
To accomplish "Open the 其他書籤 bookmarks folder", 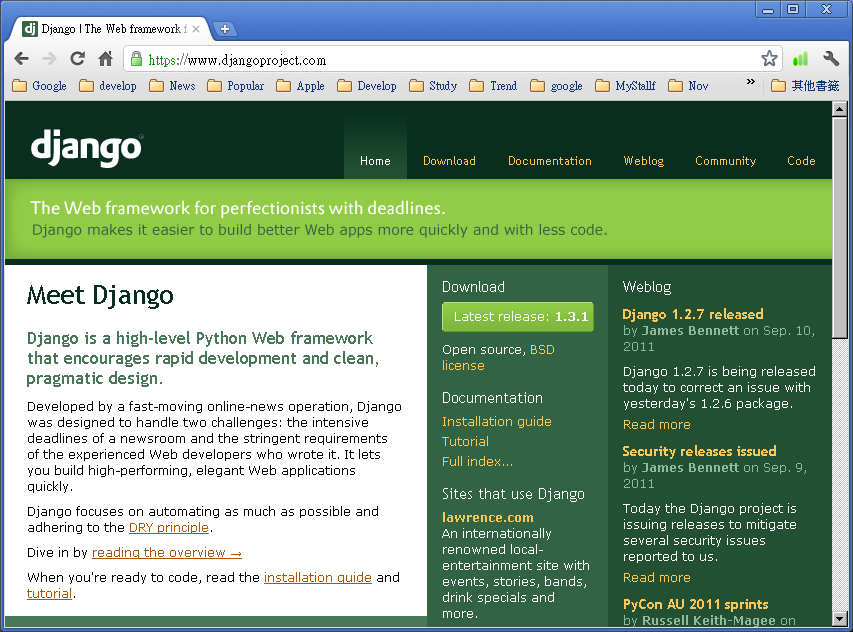I will [809, 86].
